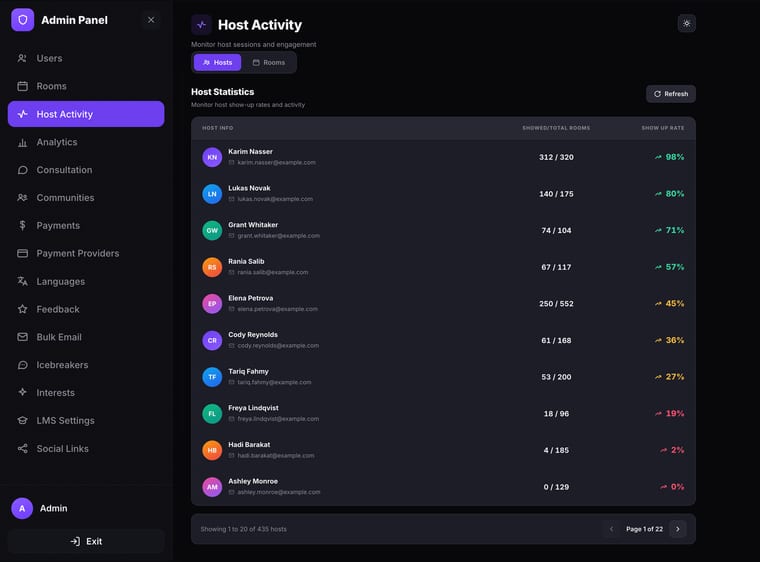
Task: Click the 19% show up rate
Action: pos(675,414)
